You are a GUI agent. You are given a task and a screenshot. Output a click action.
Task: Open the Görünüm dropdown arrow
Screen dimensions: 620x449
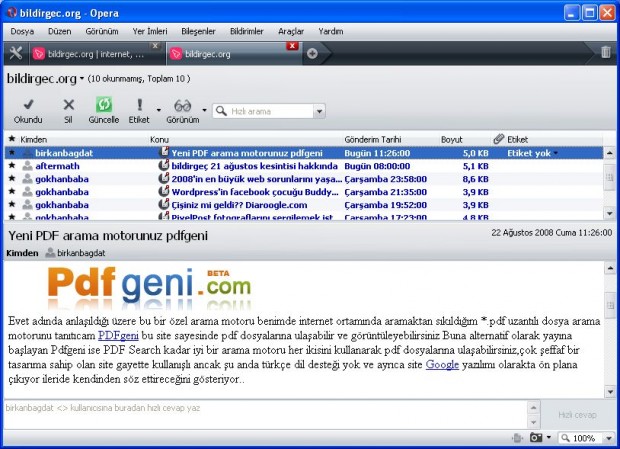tap(204, 109)
